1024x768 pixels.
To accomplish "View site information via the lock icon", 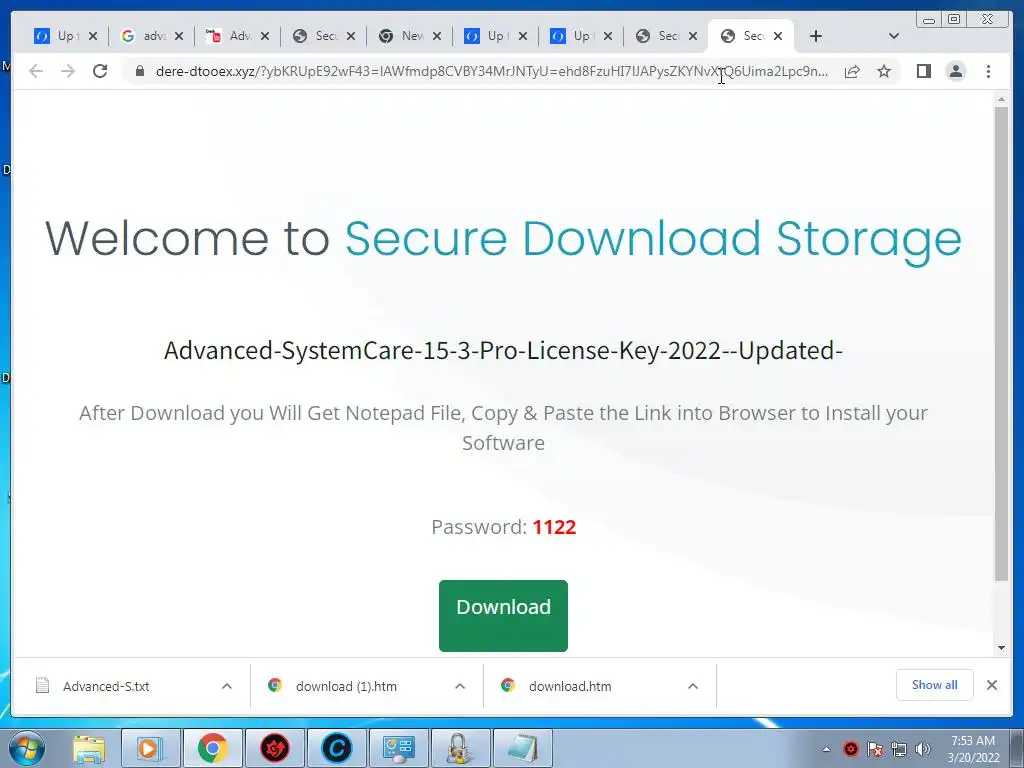I will coord(139,71).
